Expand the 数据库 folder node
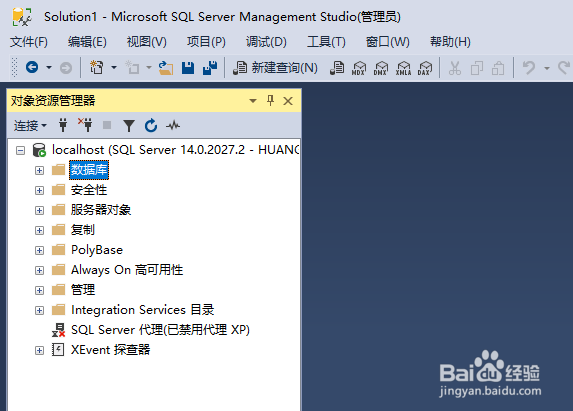This screenshot has height=411, width=573. point(39,171)
